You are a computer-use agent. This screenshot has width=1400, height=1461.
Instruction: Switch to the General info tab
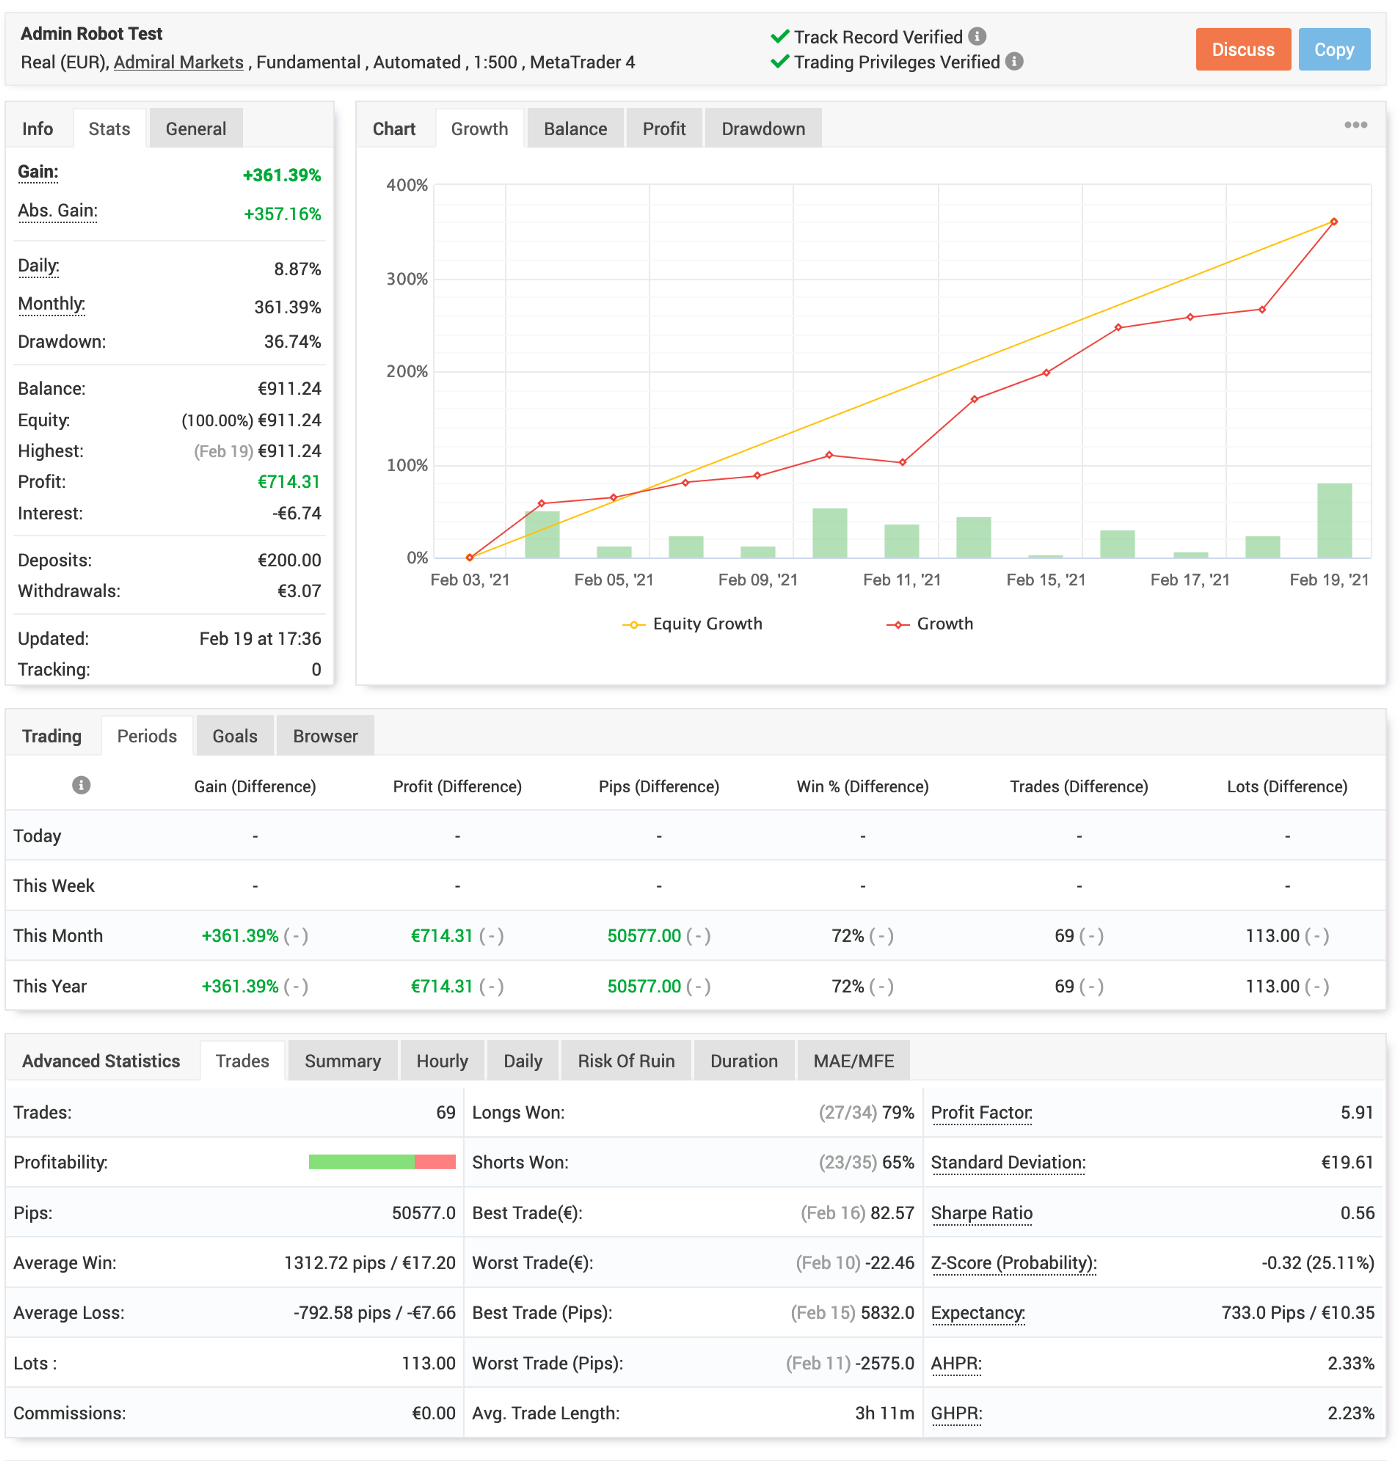tap(196, 129)
